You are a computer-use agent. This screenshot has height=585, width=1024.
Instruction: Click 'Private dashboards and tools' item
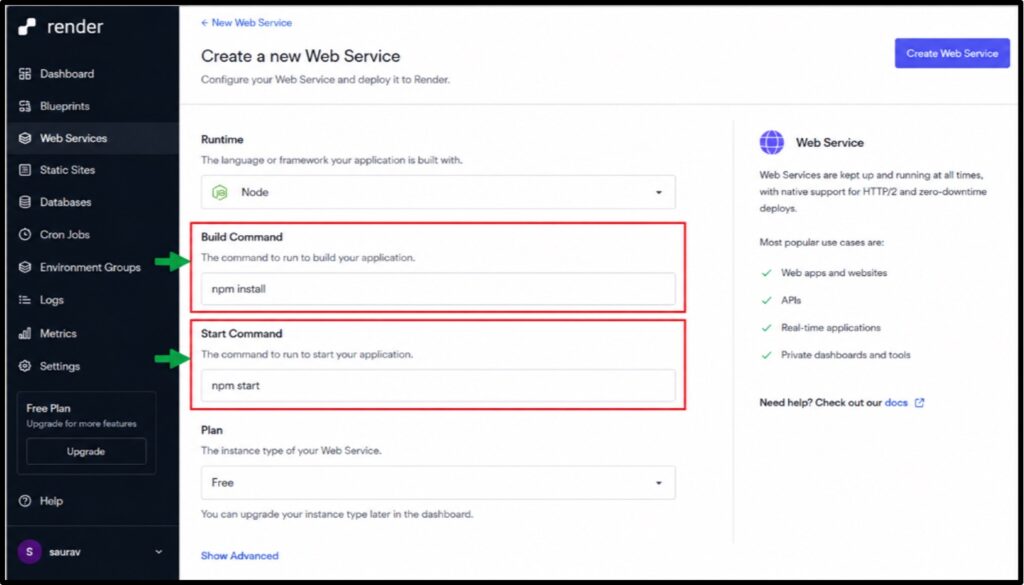(x=846, y=355)
